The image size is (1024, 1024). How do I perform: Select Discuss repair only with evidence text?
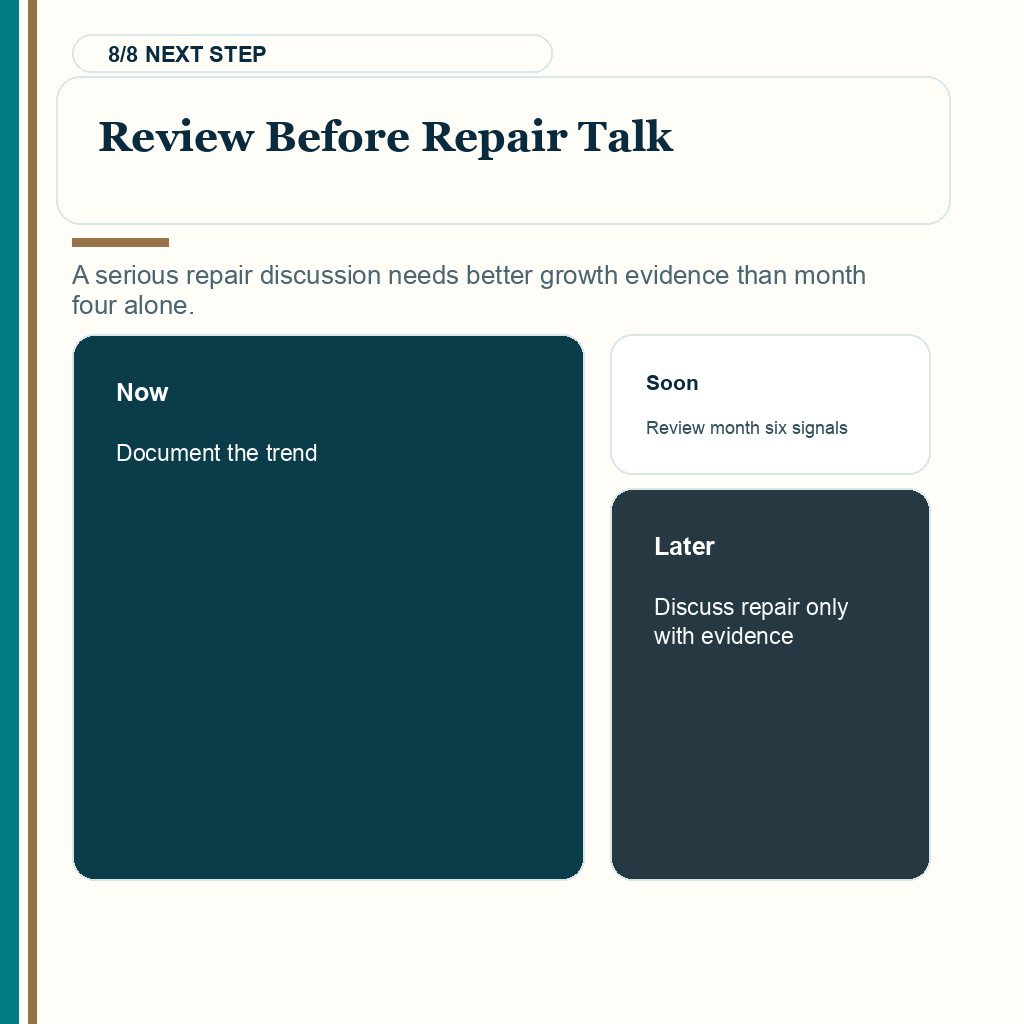pos(751,621)
